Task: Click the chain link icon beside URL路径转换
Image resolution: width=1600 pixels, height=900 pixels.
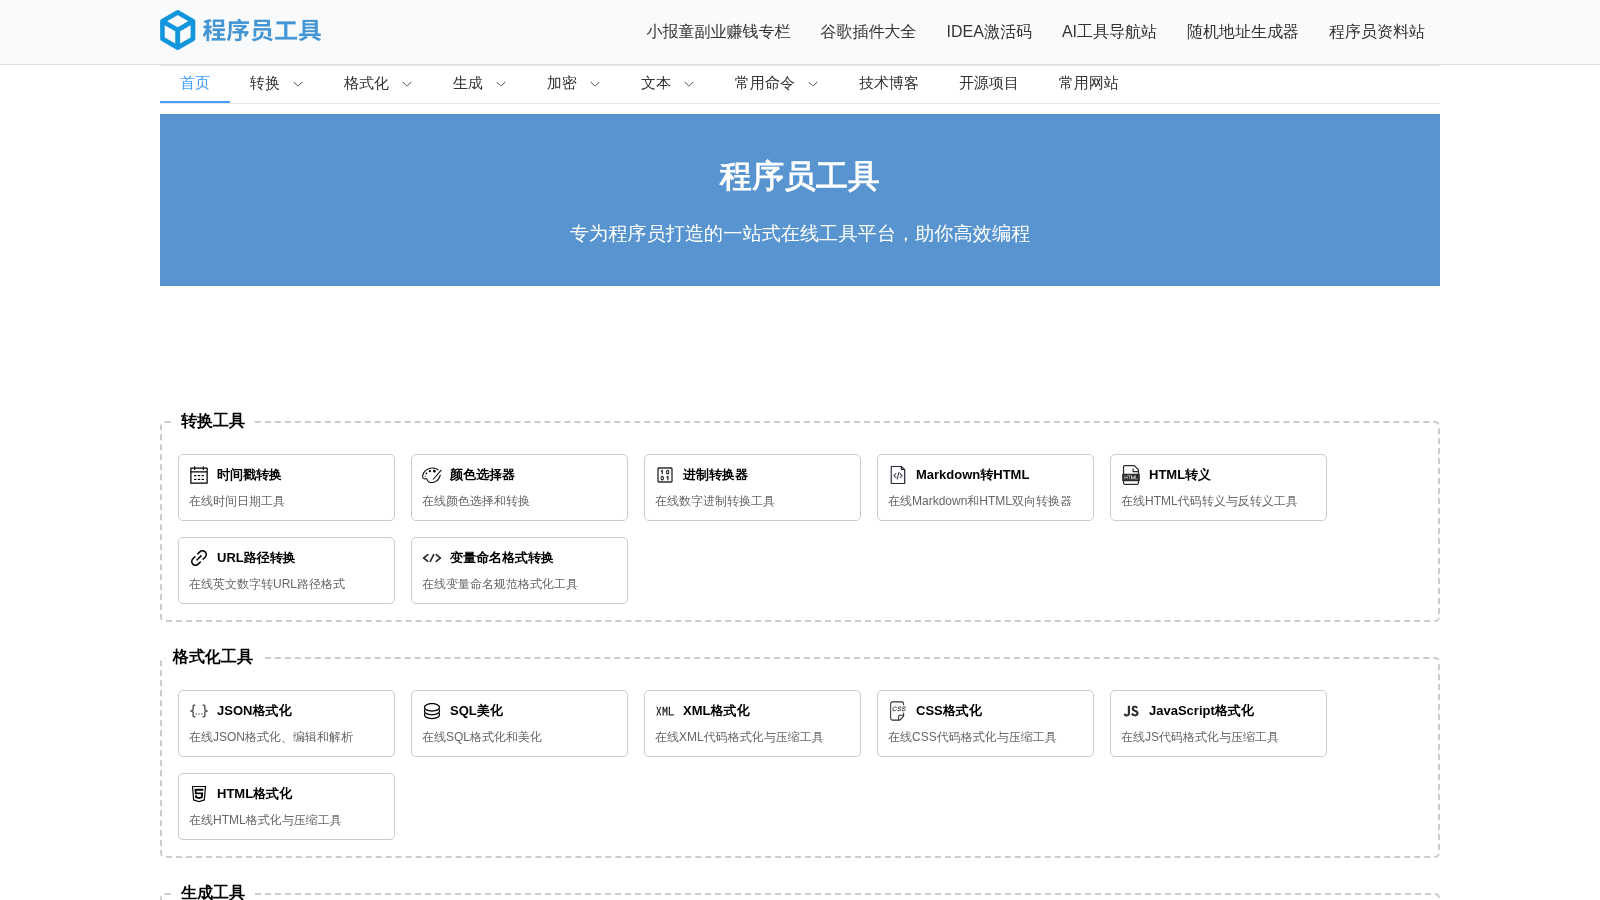Action: [199, 558]
